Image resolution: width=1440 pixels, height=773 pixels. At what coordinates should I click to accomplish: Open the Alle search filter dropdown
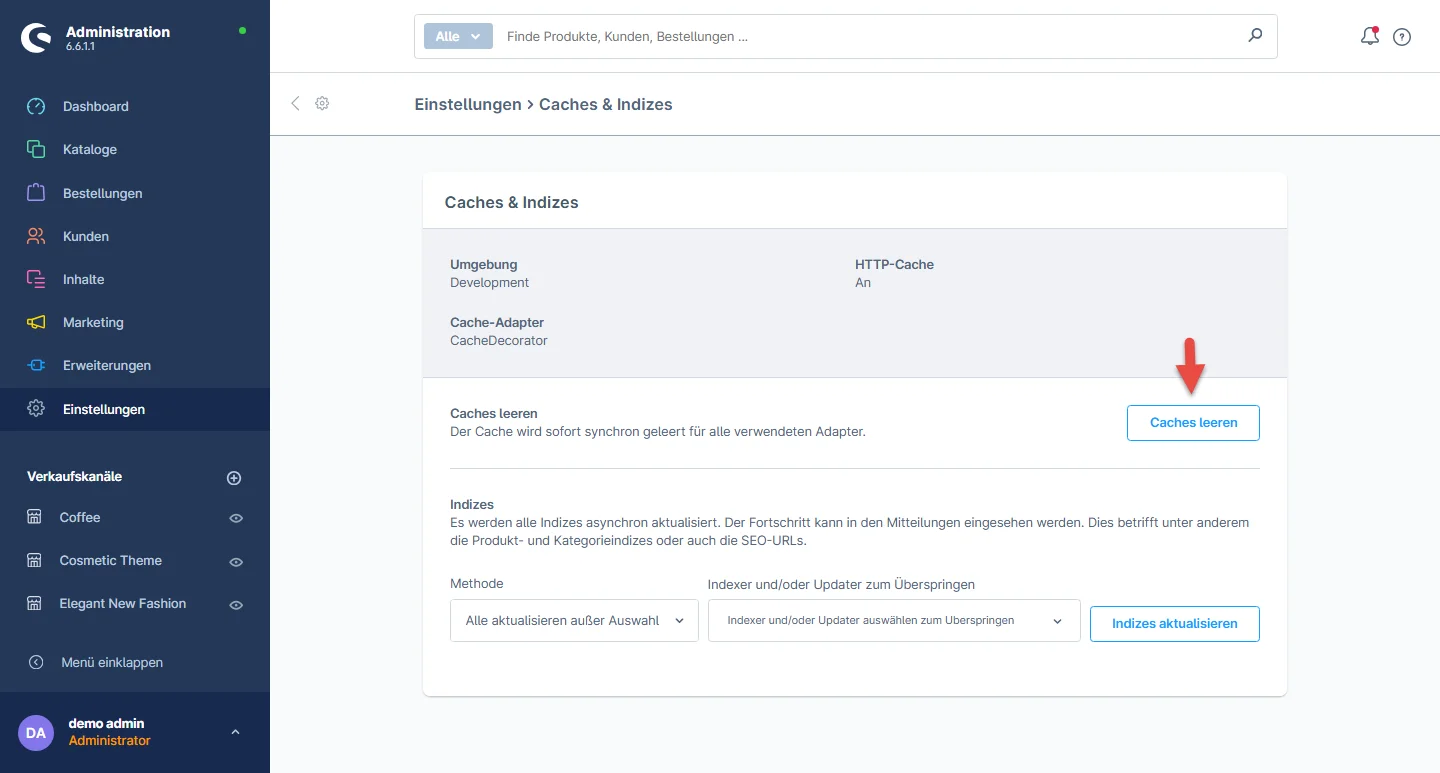click(x=458, y=36)
